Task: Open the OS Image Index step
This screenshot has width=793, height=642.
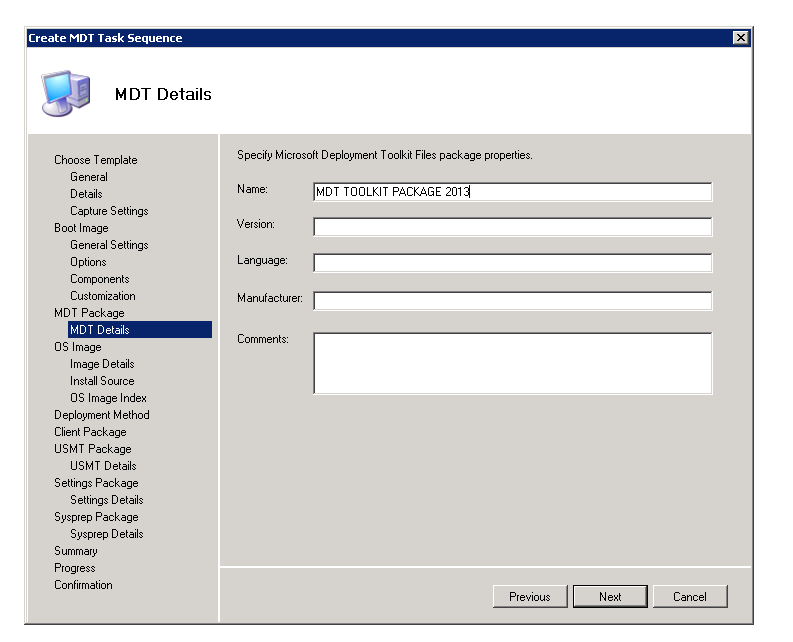Action: tap(108, 398)
